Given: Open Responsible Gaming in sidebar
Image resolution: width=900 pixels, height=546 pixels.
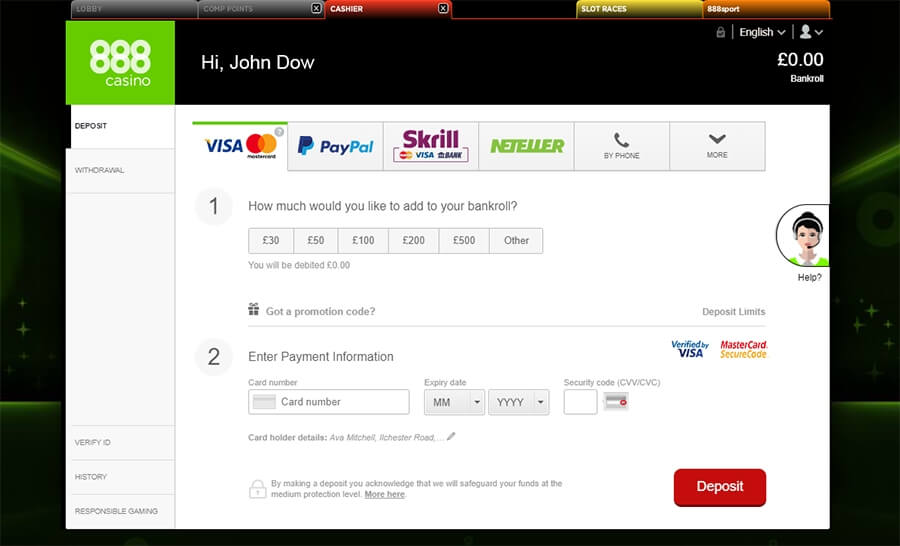Looking at the screenshot, I should [121, 512].
